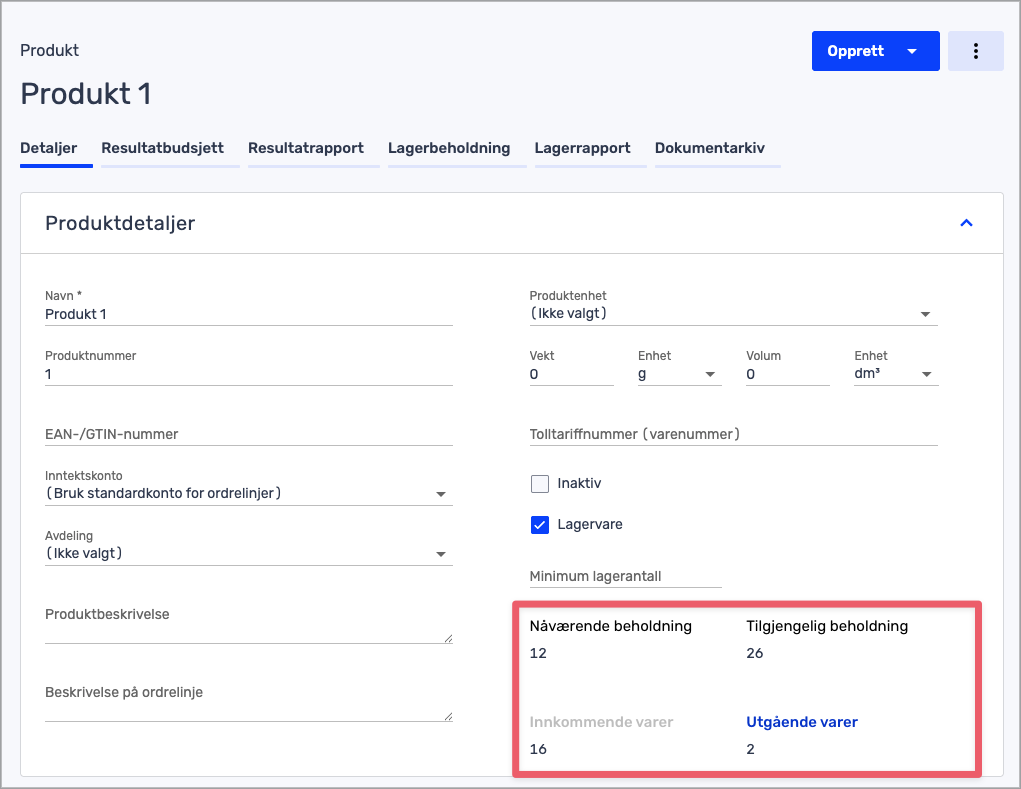Change volume unit dropdown showing dm³

[x=894, y=374]
